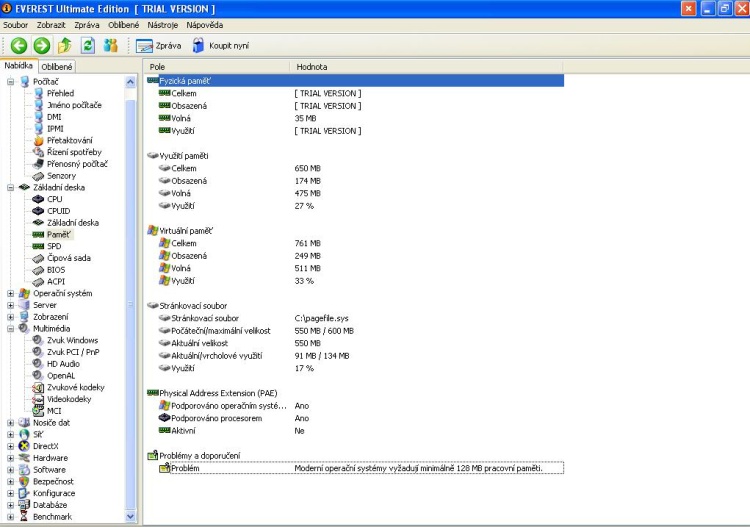This screenshot has width=750, height=527.
Task: Click the Software tree icon
Action: (24, 470)
